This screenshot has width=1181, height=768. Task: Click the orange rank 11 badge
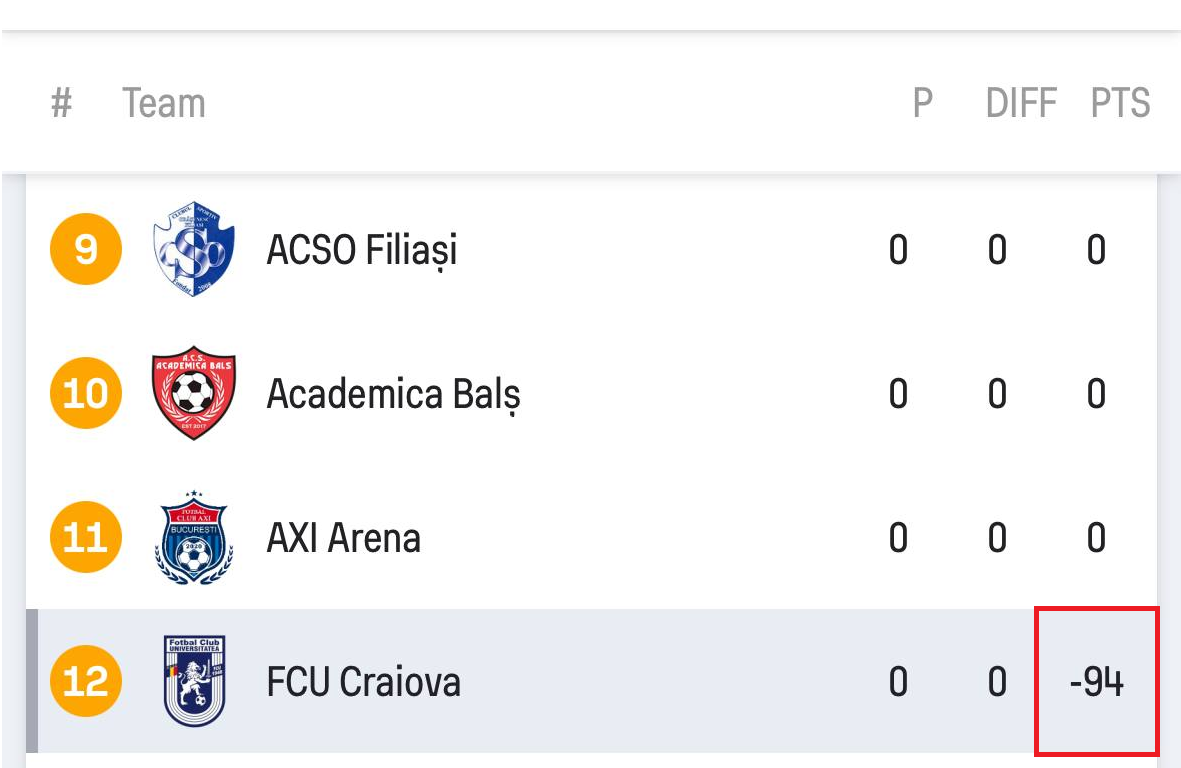pyautogui.click(x=86, y=537)
